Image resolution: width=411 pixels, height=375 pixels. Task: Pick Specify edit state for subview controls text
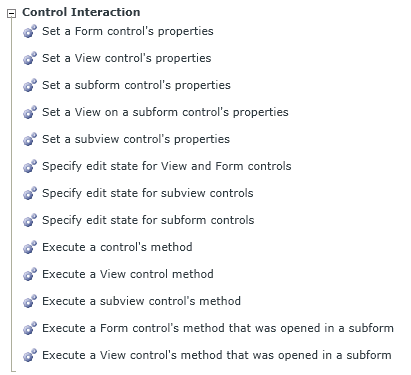(148, 193)
